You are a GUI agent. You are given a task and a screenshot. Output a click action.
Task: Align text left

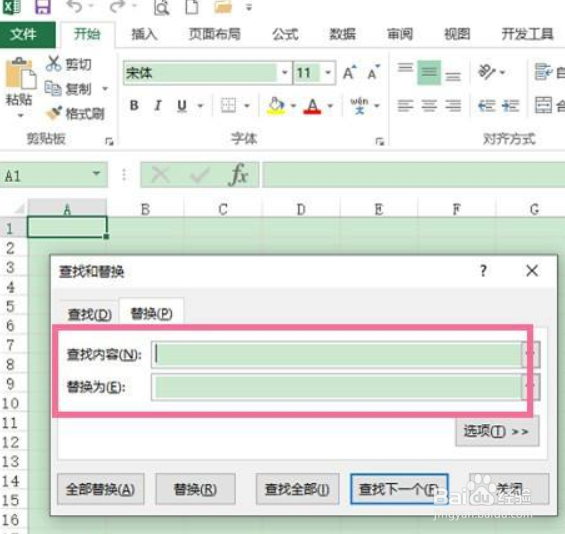pos(405,106)
